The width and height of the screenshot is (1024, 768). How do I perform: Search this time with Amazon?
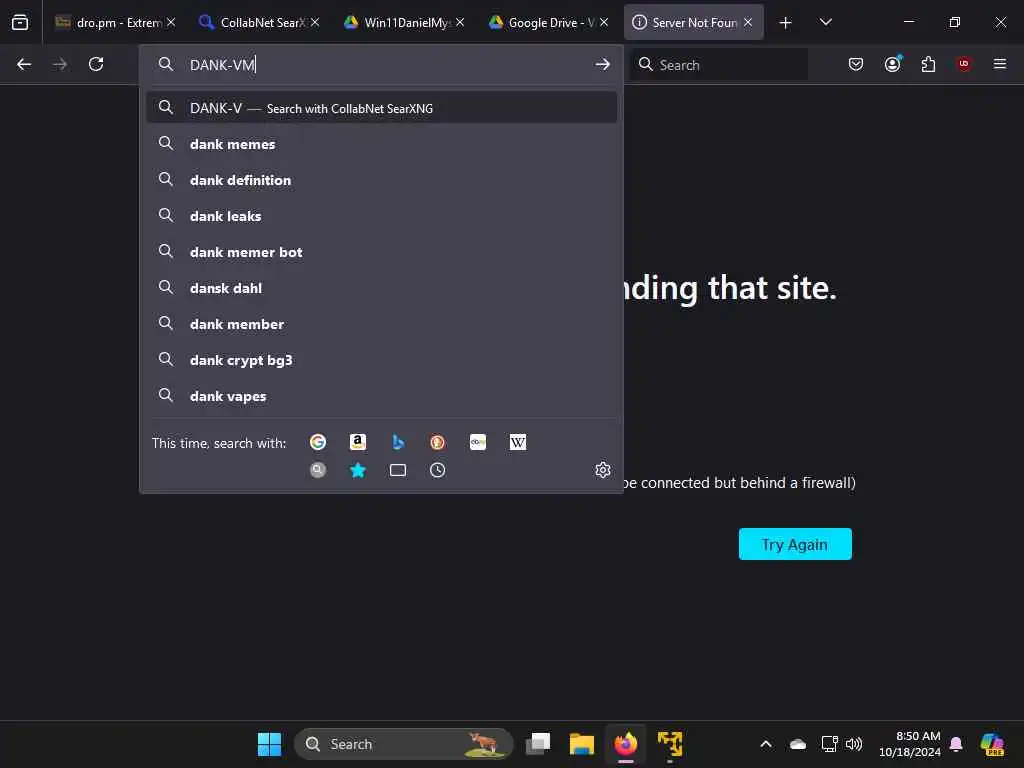pyautogui.click(x=358, y=442)
